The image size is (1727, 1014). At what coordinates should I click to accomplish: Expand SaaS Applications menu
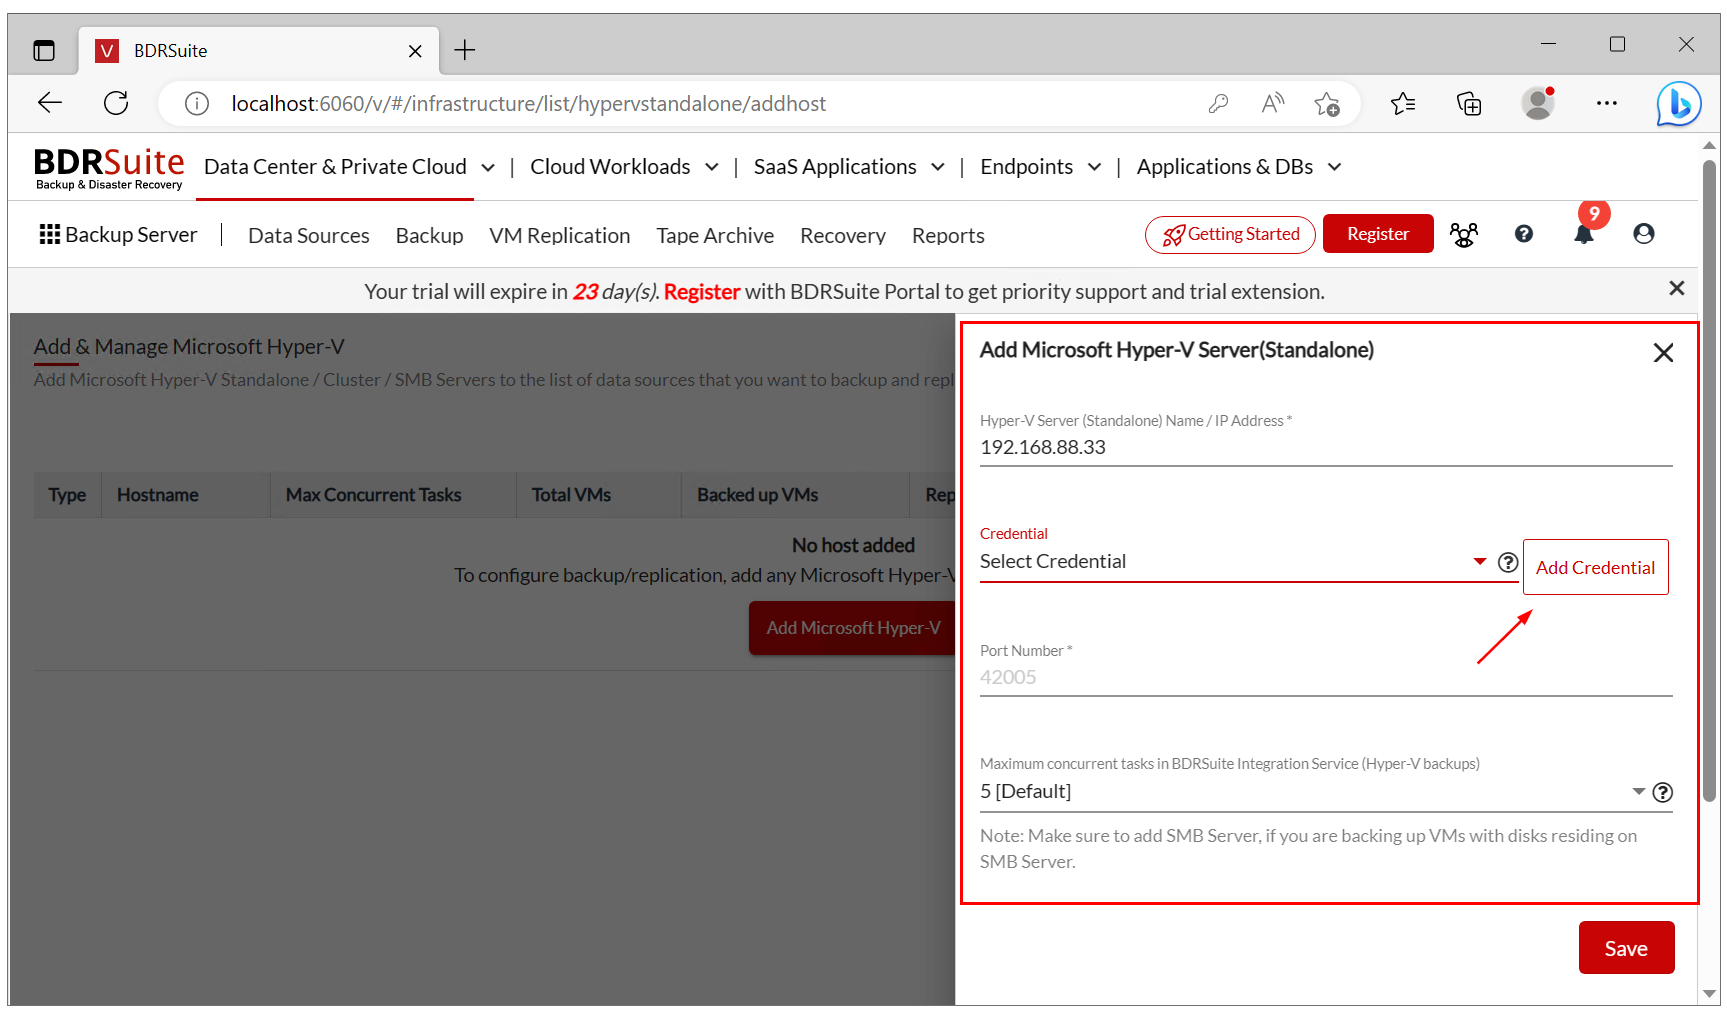pos(849,167)
